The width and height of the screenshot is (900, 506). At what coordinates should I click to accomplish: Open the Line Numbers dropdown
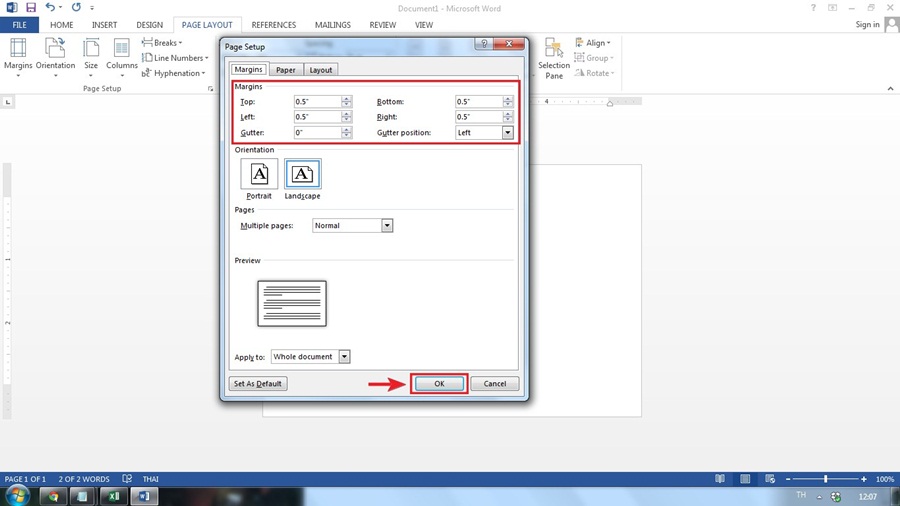coord(175,58)
